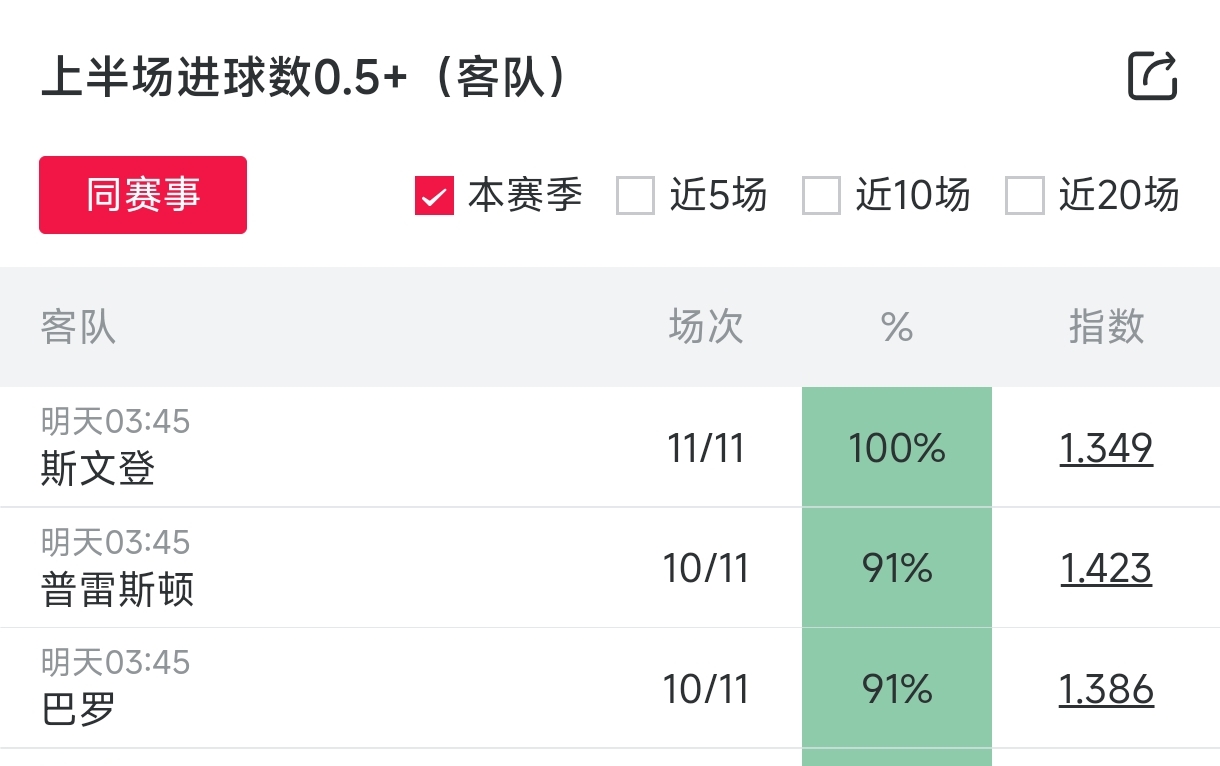The width and height of the screenshot is (1220, 766).
Task: Tap the share icon at top right
Action: pos(1152,76)
